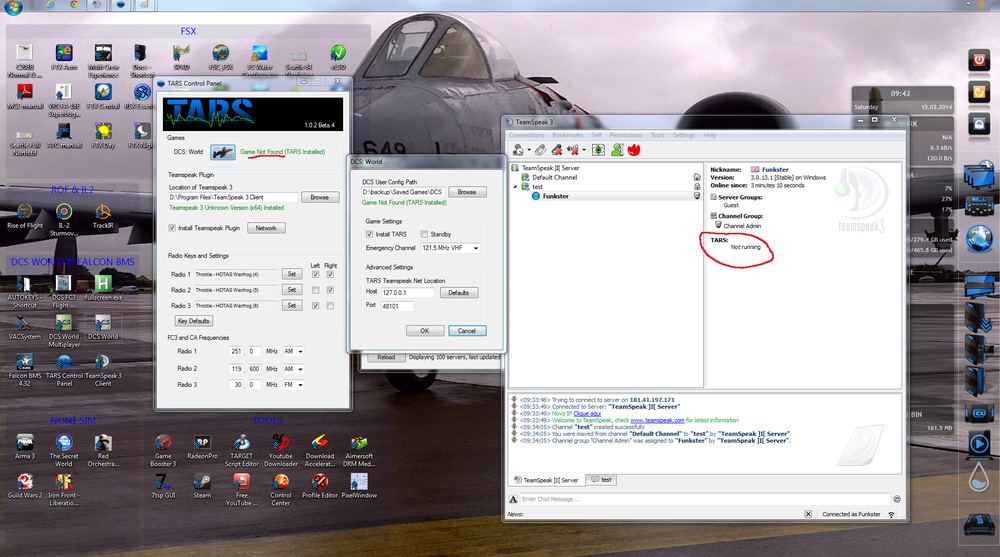Click the red flame icon in TeamSpeak toolbar
The image size is (1000, 557).
[x=633, y=150]
